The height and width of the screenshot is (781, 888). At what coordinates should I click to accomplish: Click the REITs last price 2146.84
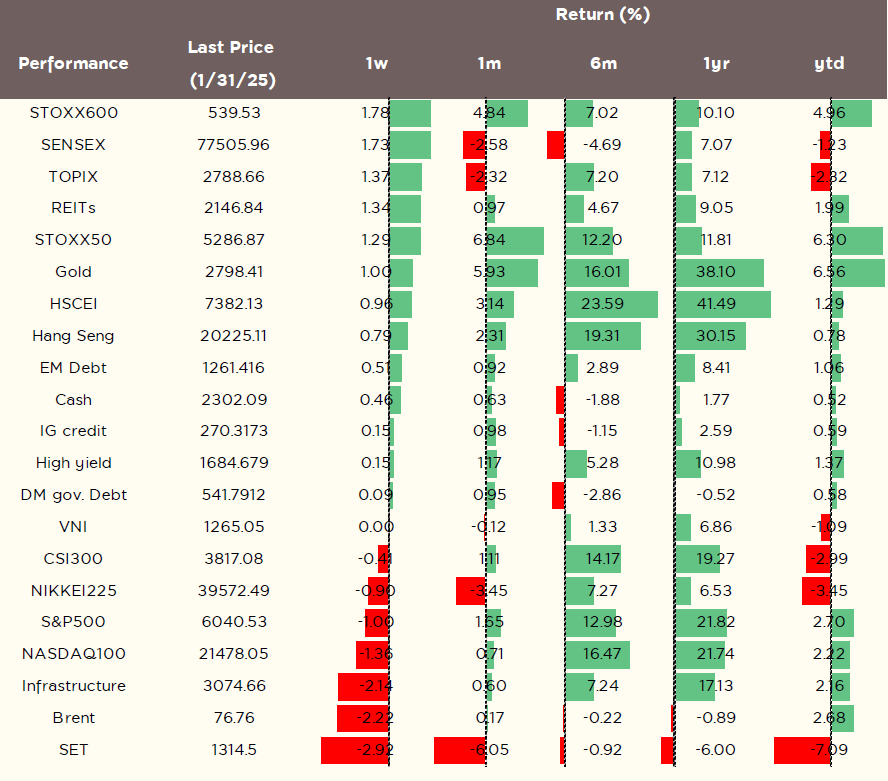(x=233, y=208)
